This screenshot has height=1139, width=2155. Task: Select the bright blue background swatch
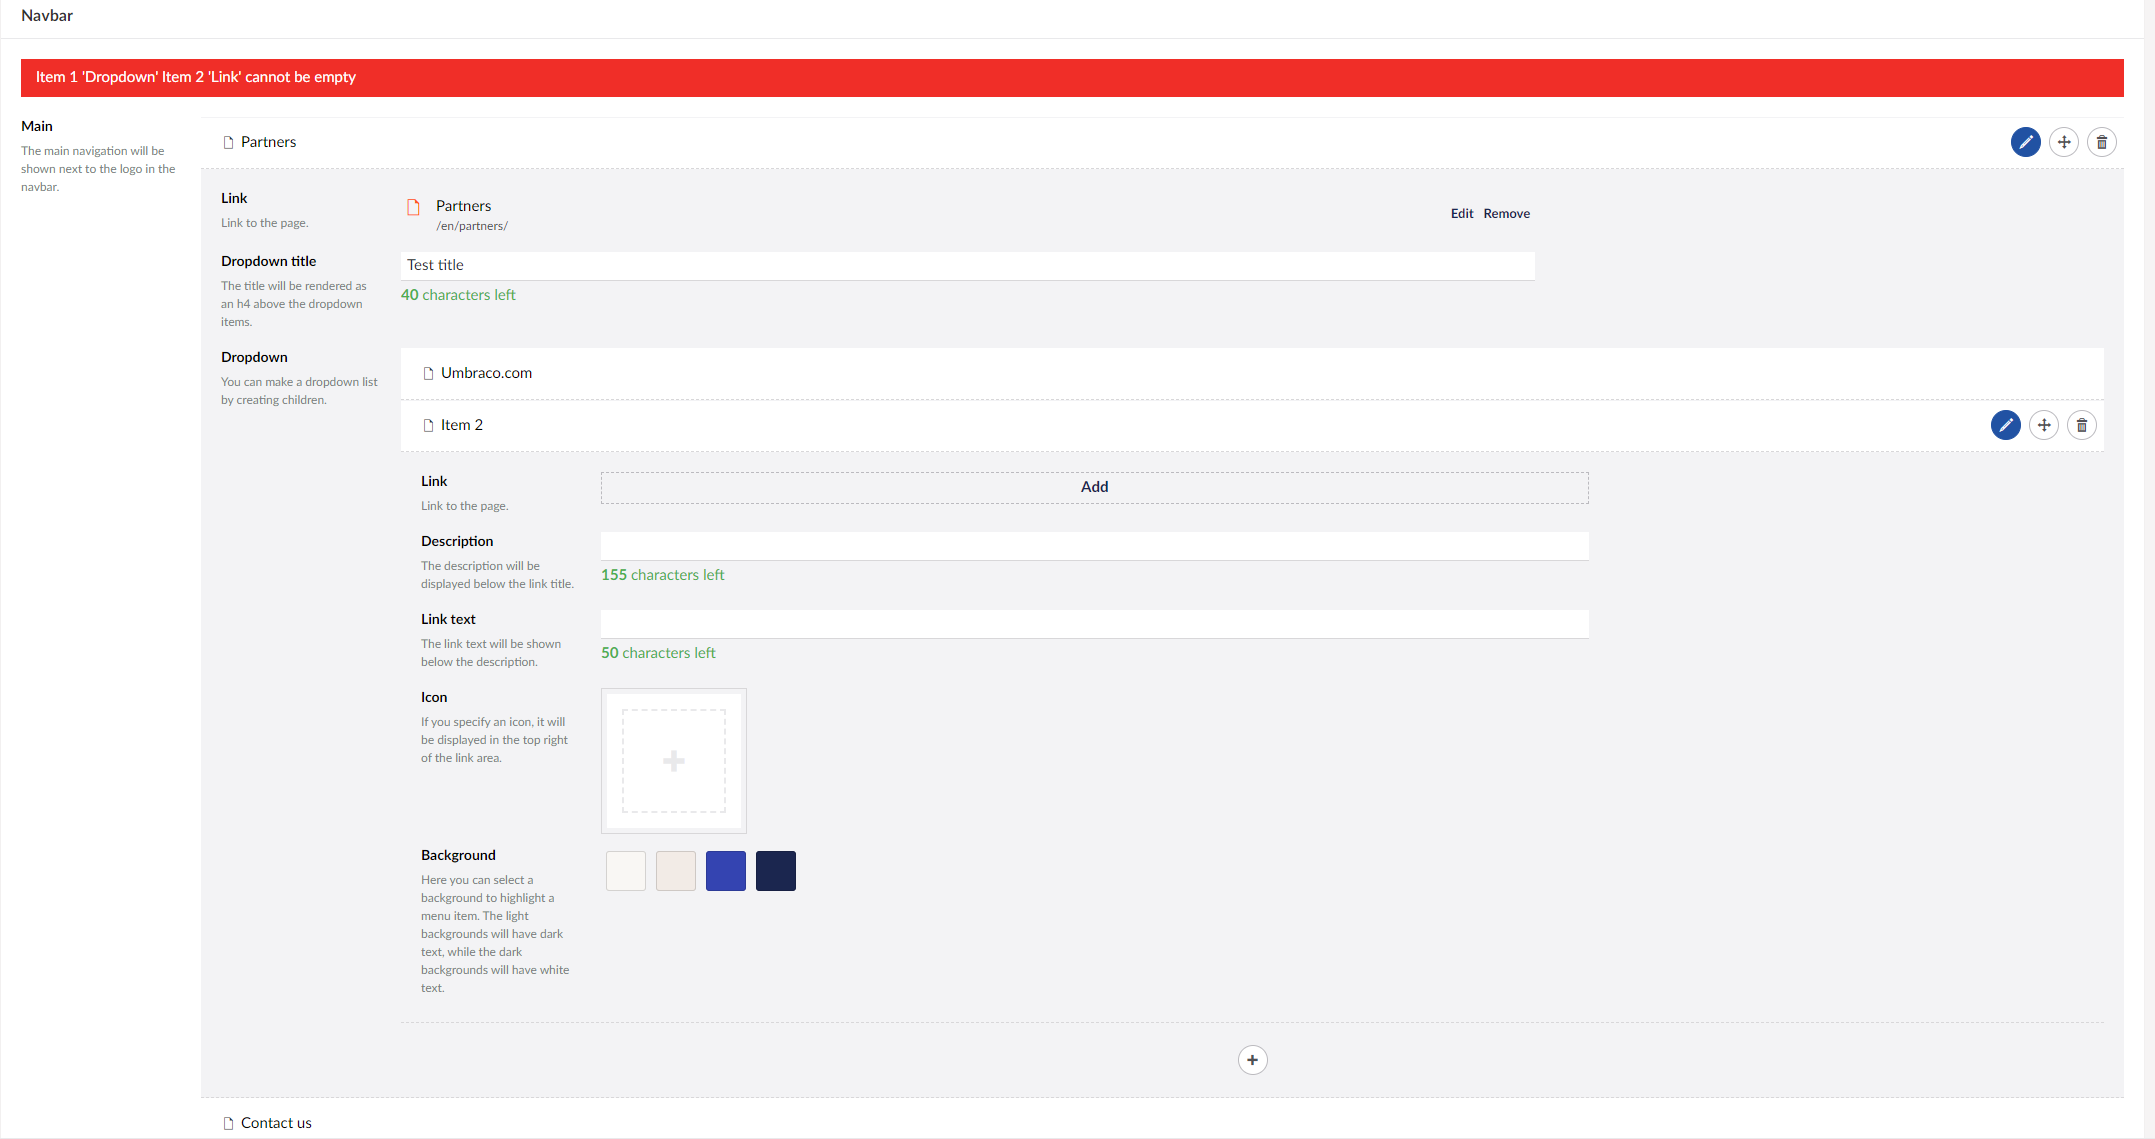click(725, 871)
